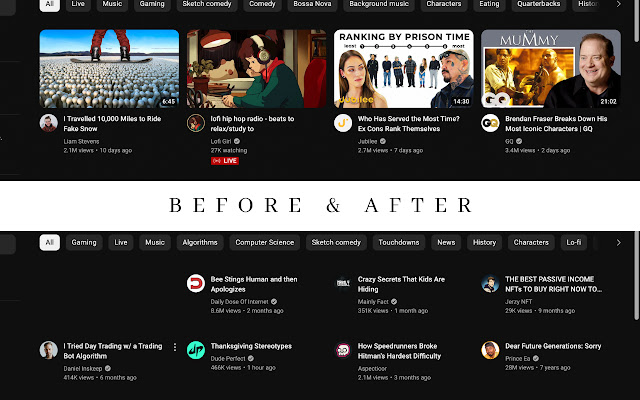The width and height of the screenshot is (640, 400).
Task: Select the bottom All chip
Action: (50, 242)
